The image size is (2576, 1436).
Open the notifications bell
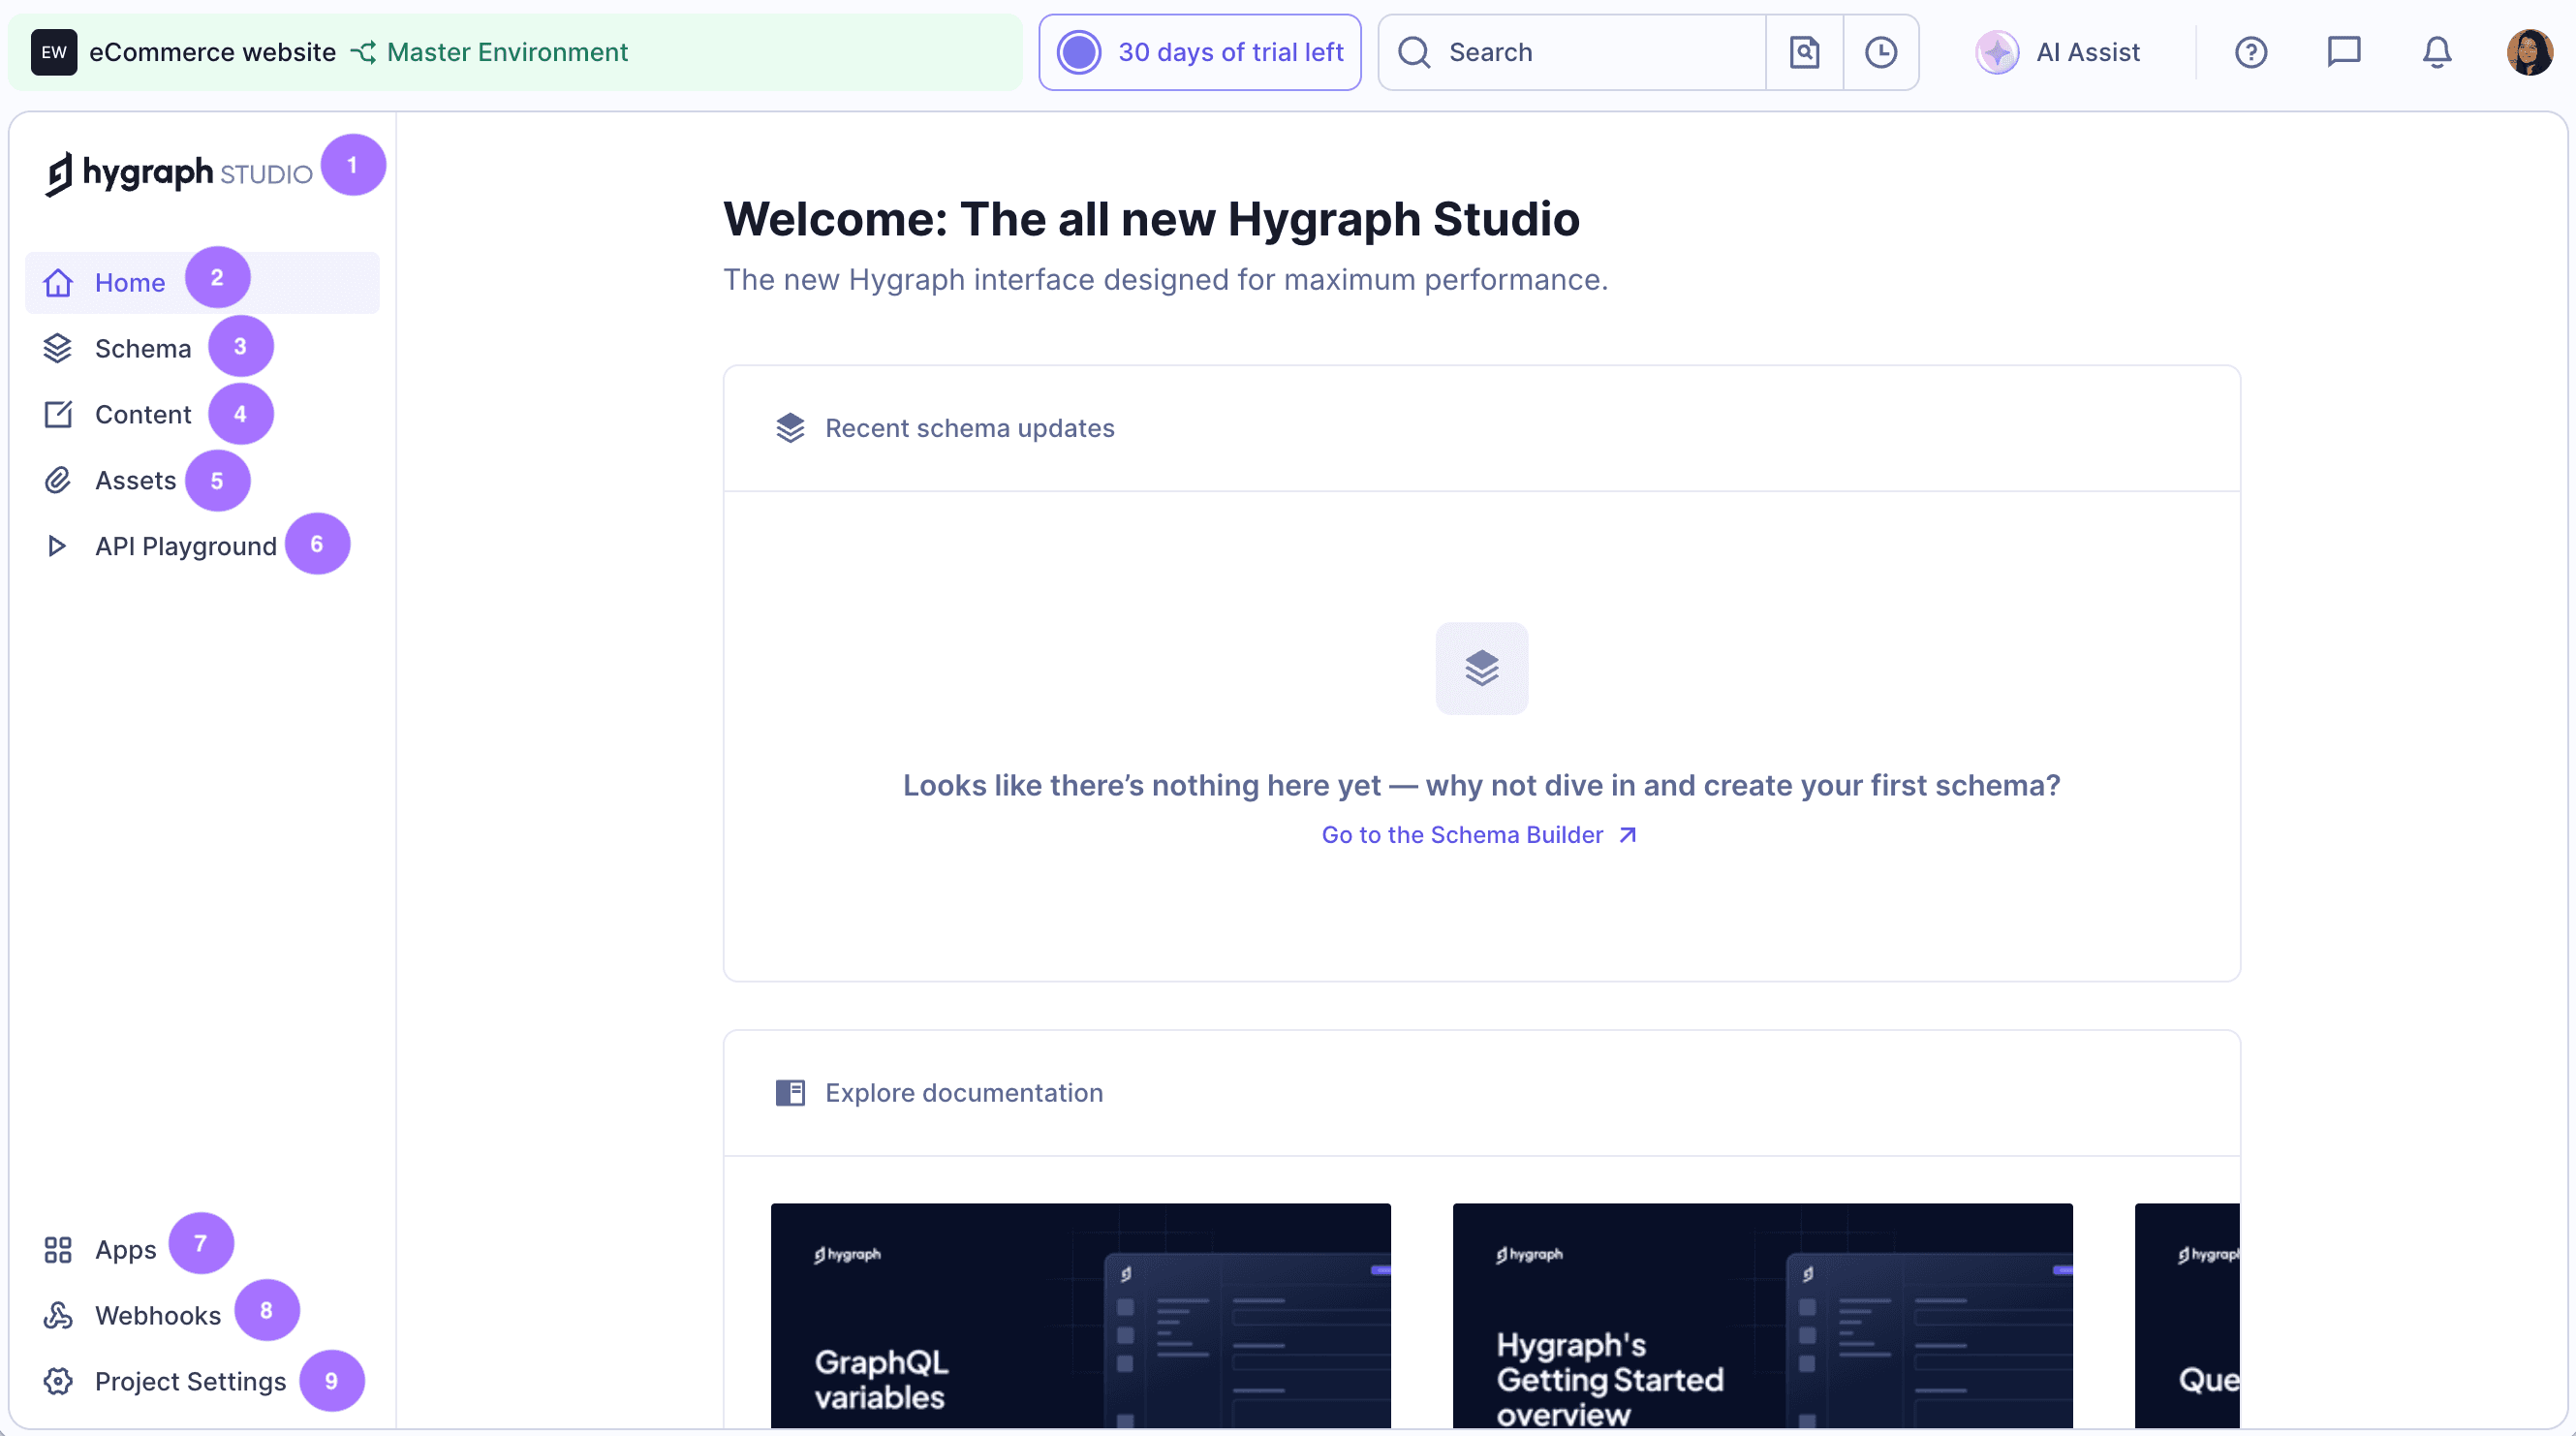coord(2436,52)
